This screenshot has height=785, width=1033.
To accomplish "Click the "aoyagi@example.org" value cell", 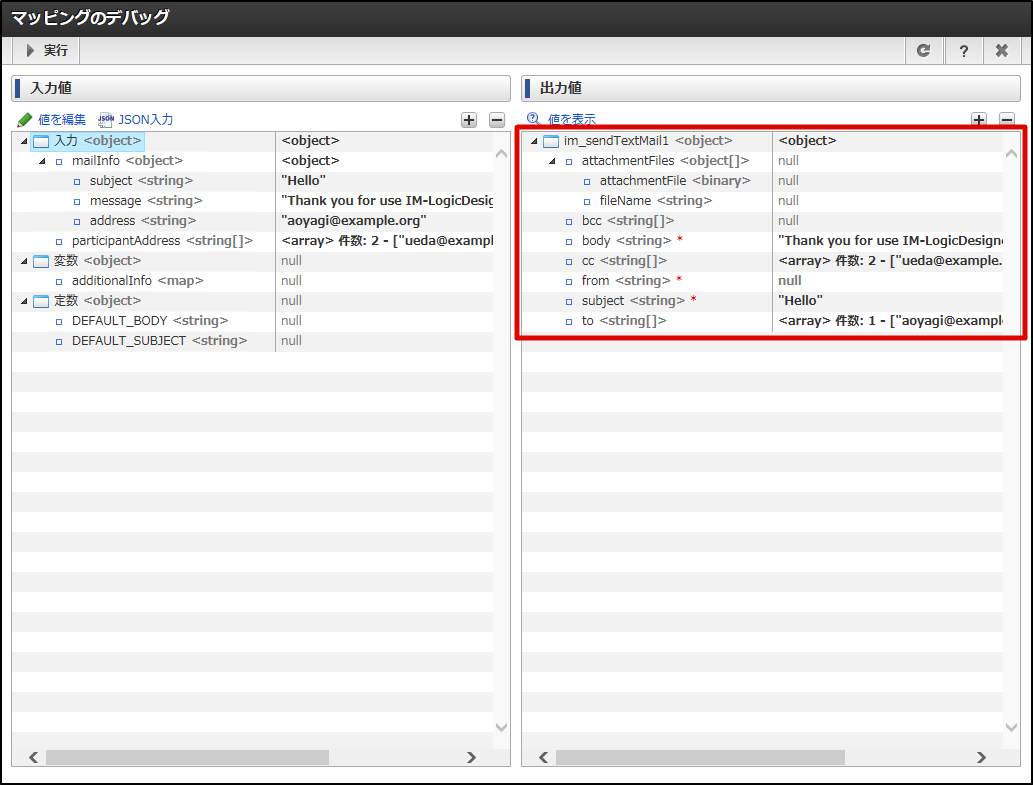I will tap(384, 221).
